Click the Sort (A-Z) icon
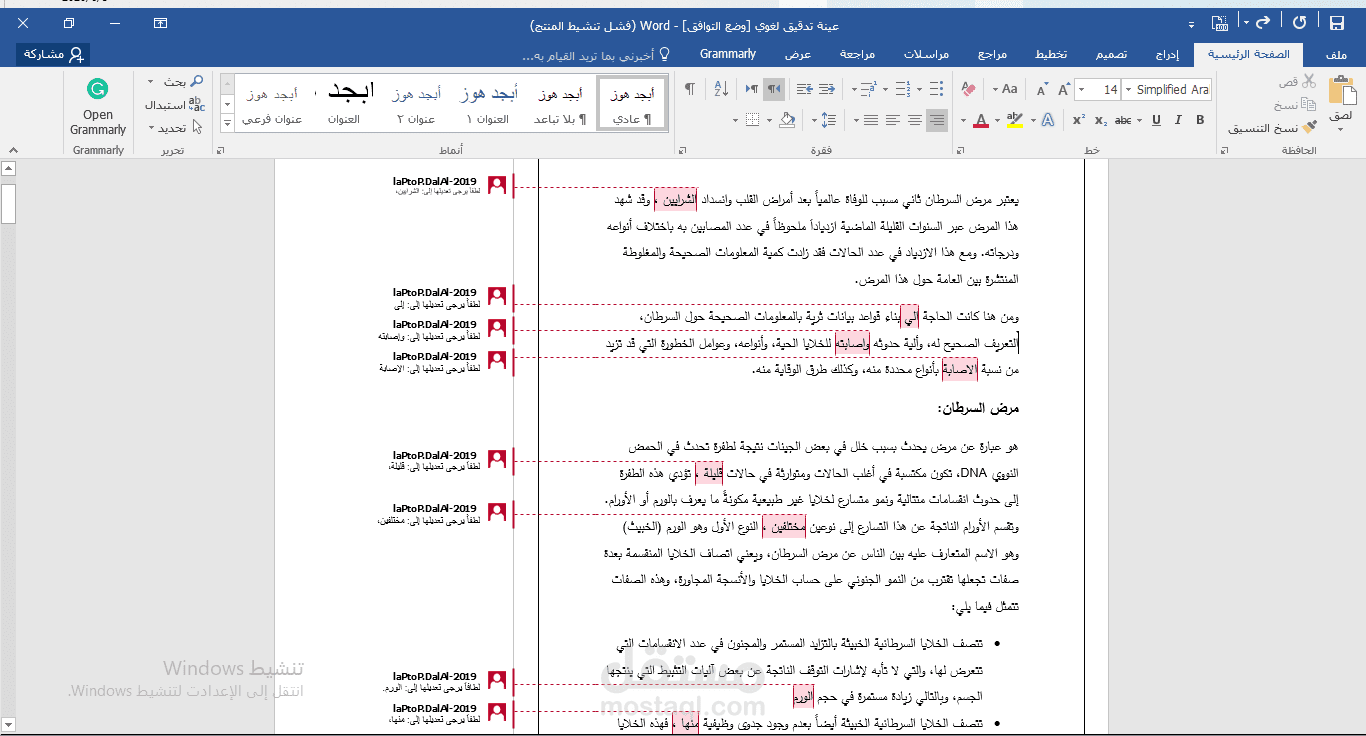Image resolution: width=1366 pixels, height=736 pixels. coord(721,89)
